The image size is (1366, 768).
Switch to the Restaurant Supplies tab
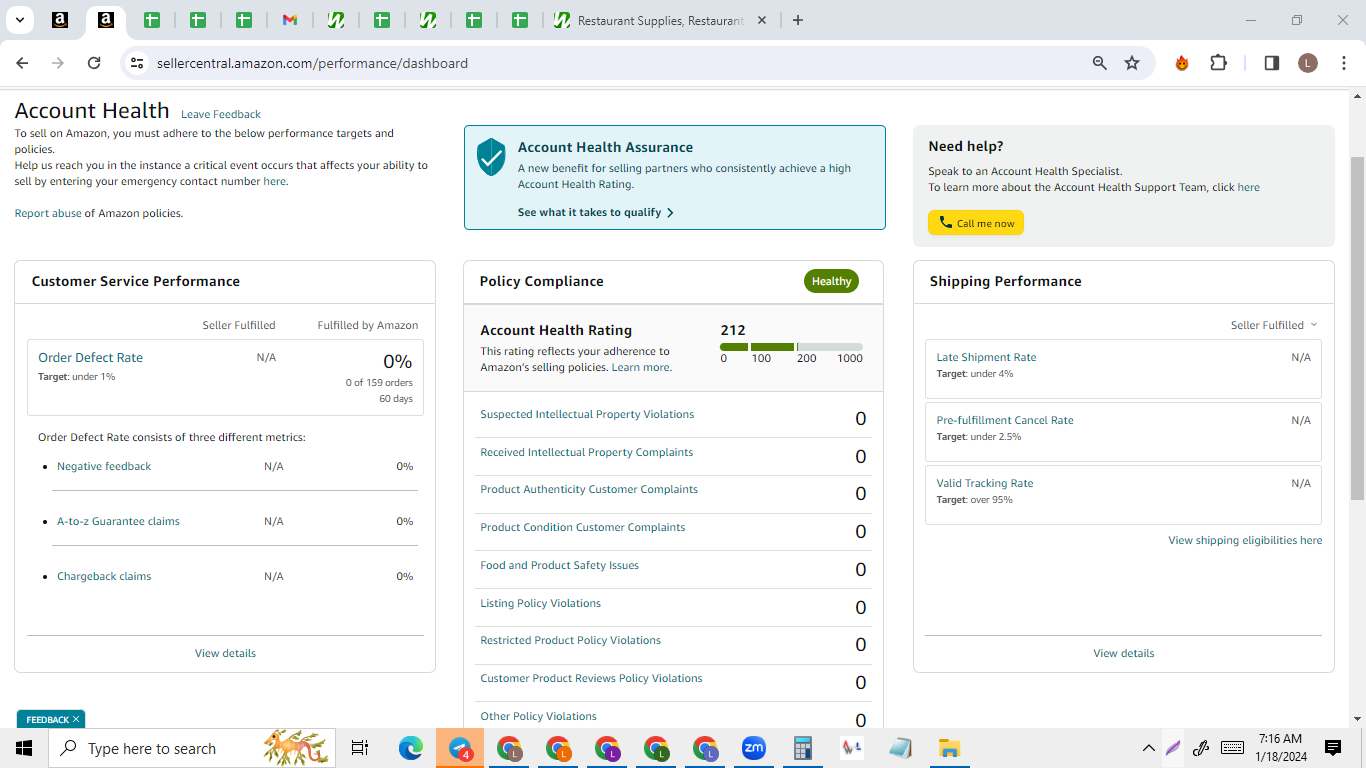660,20
